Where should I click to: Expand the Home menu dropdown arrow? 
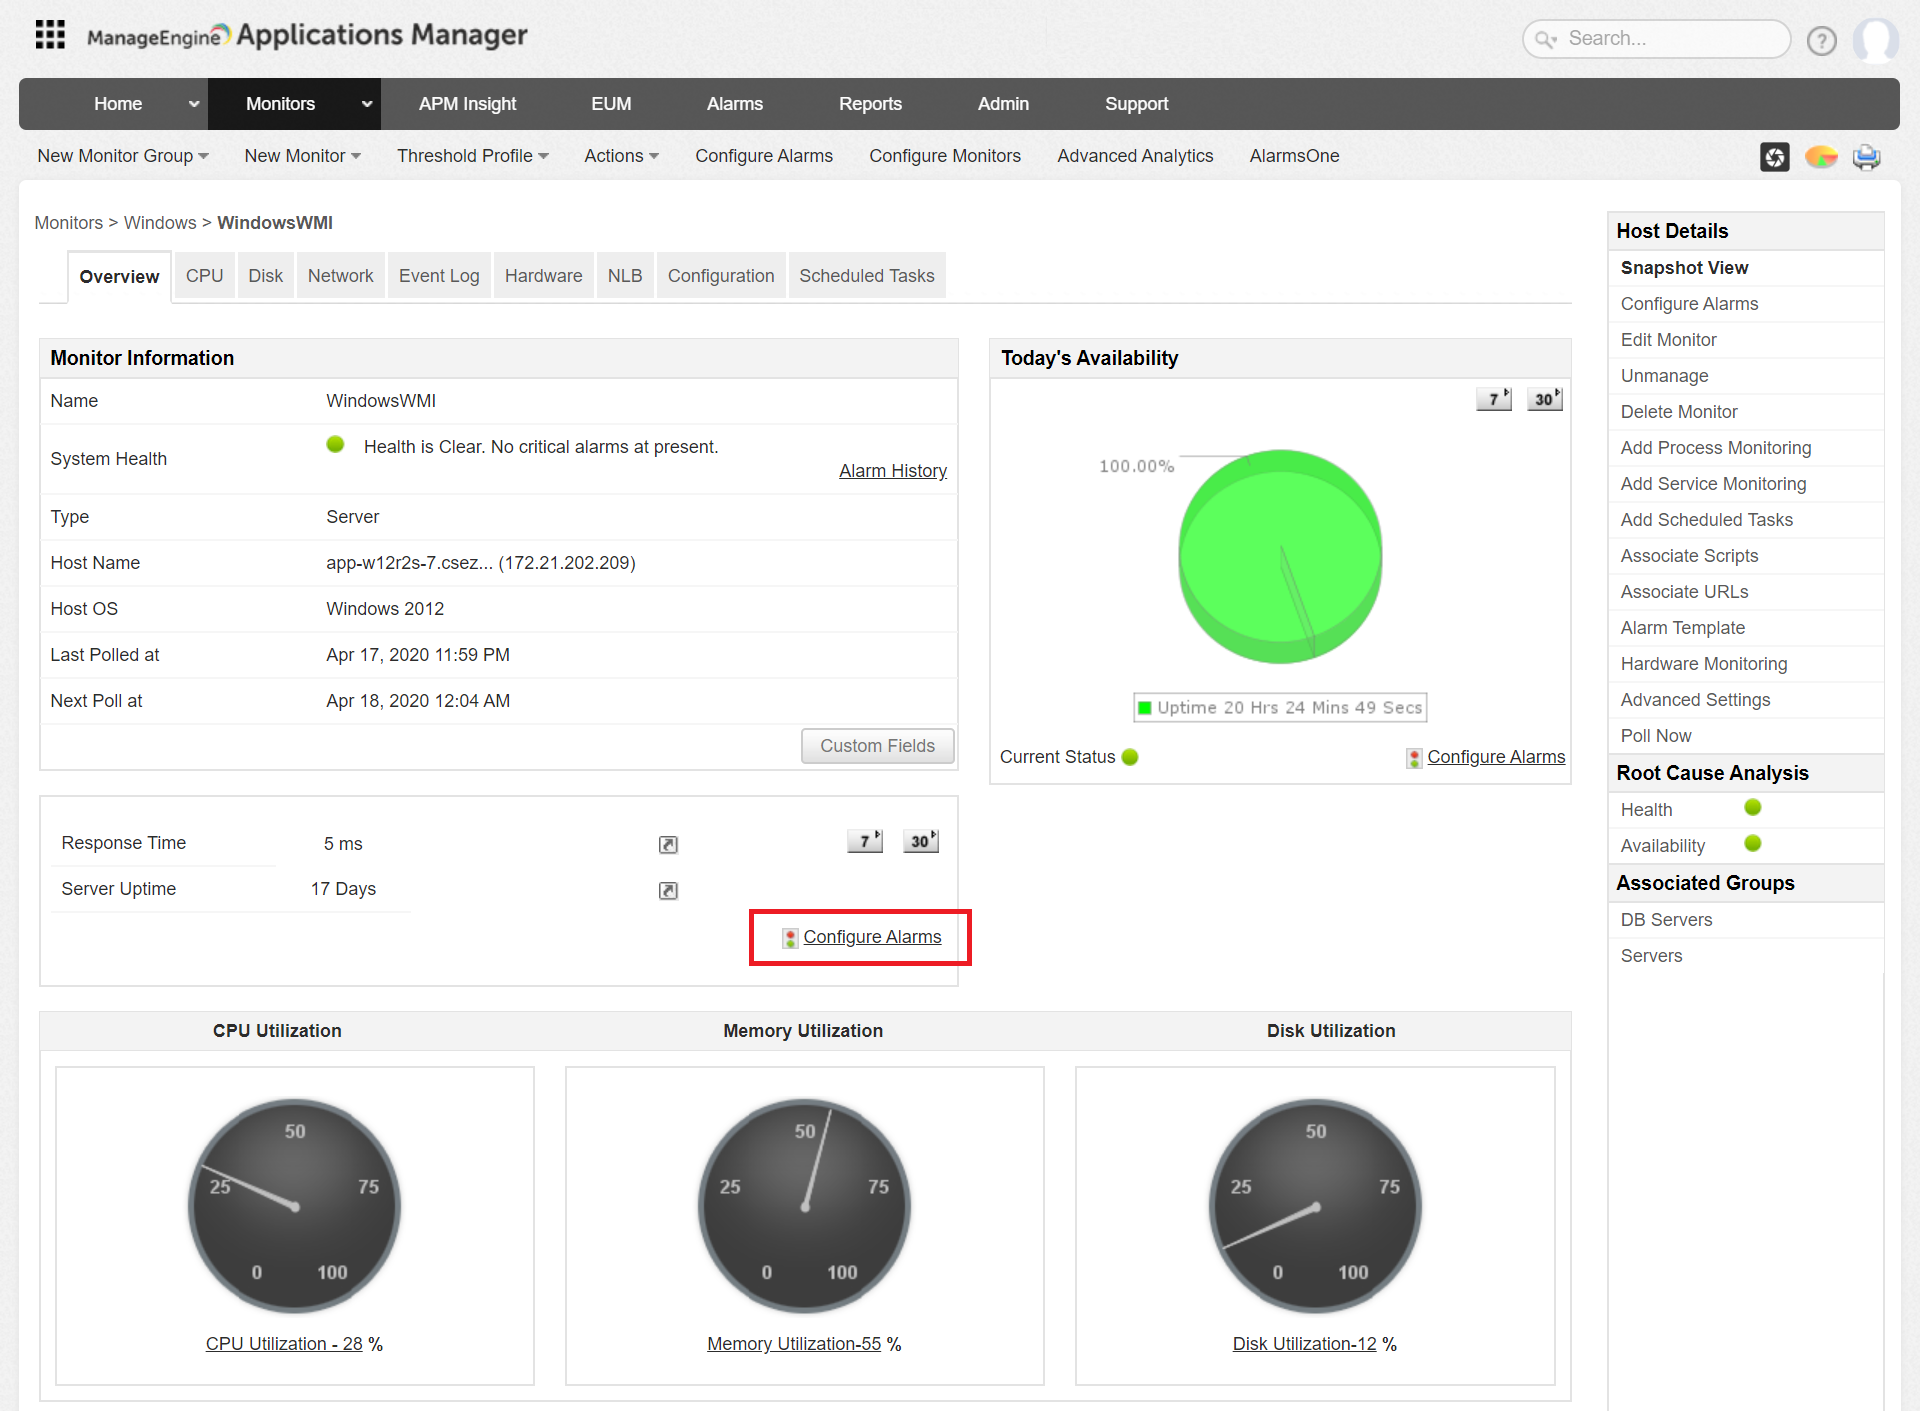tap(193, 104)
